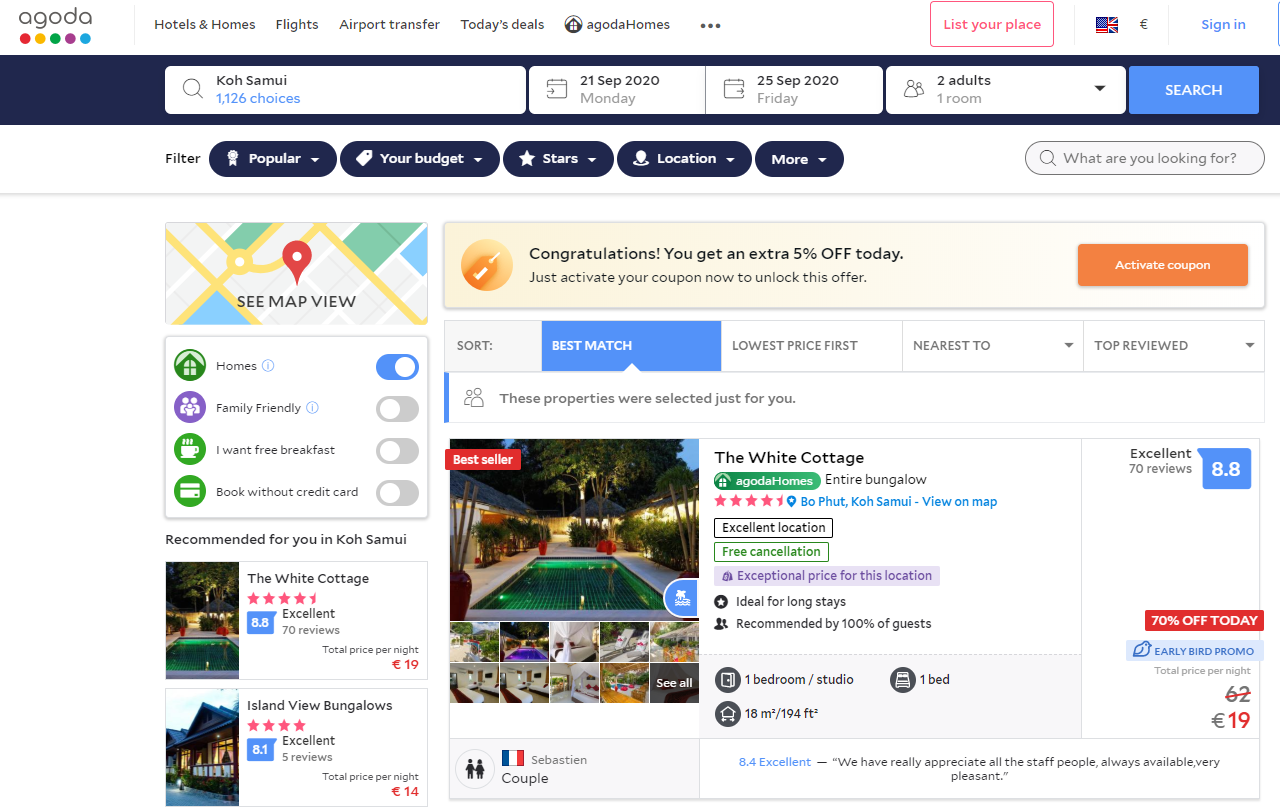Open check-in calendar icon for 21 Sep
The height and width of the screenshot is (807, 1280).
click(556, 89)
